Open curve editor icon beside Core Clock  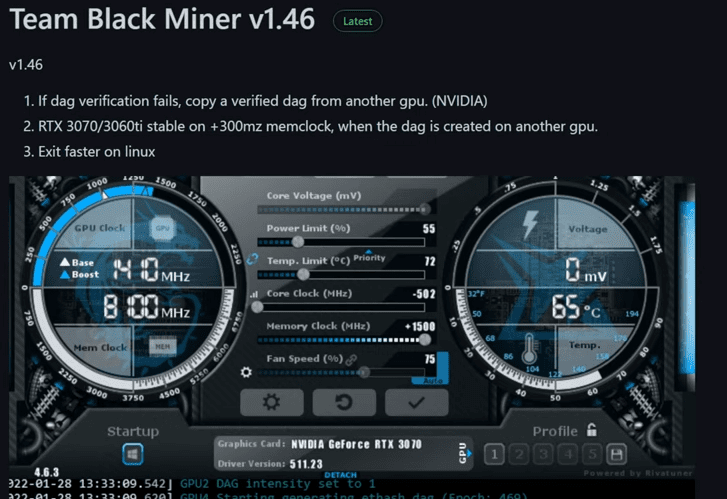click(254, 294)
